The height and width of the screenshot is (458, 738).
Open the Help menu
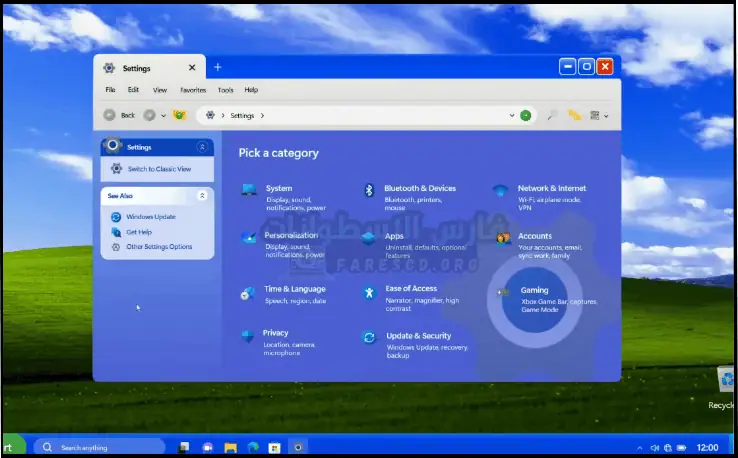[x=251, y=89]
